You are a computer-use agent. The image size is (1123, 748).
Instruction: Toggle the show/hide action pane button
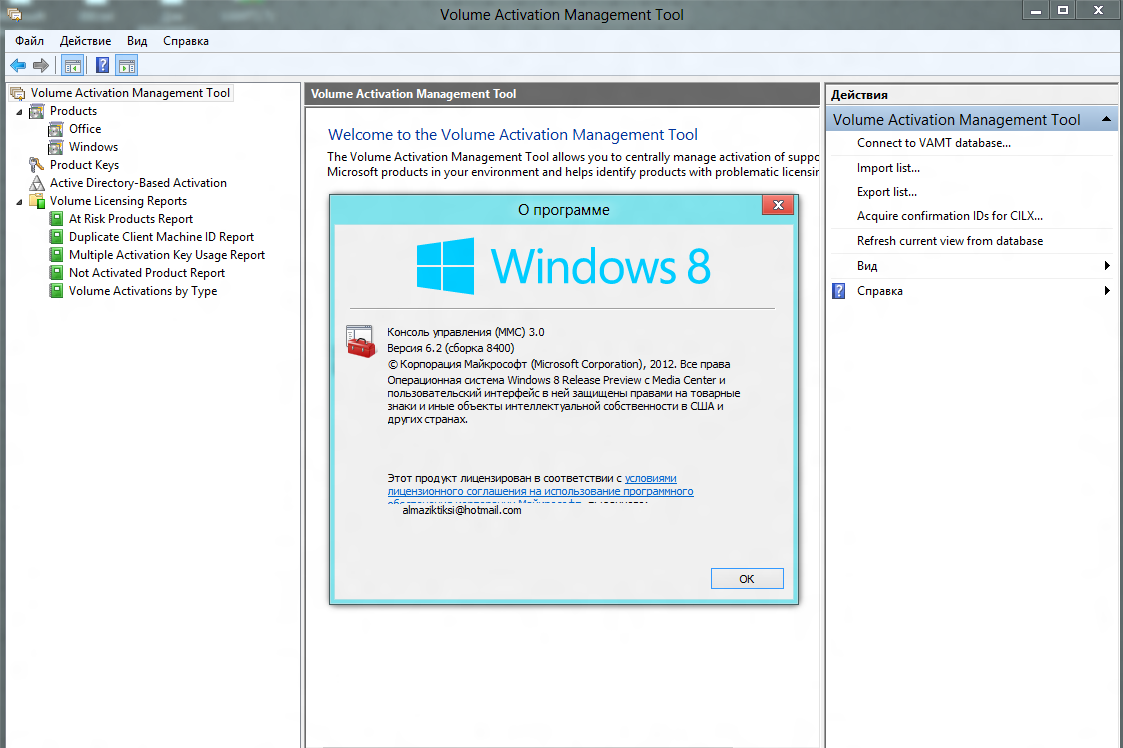pos(126,66)
